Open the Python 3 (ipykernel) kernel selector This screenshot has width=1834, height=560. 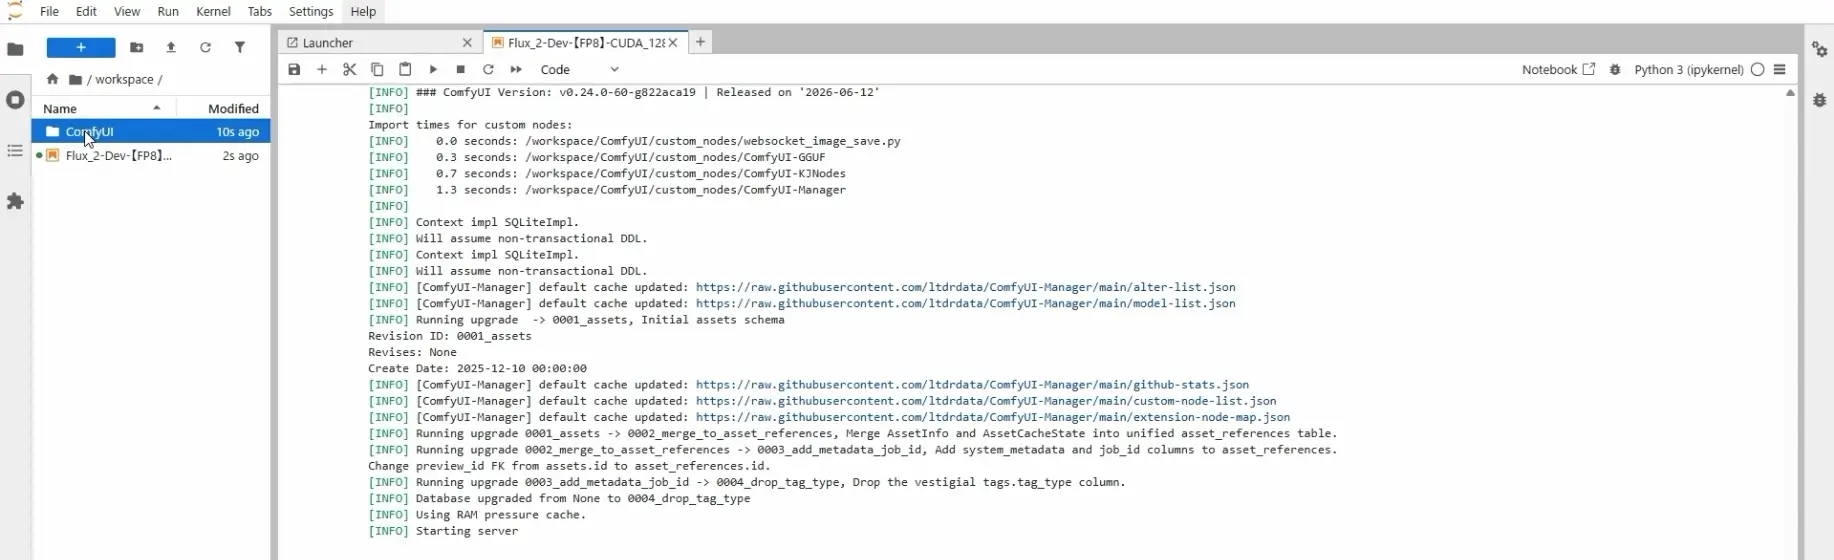coord(1689,70)
